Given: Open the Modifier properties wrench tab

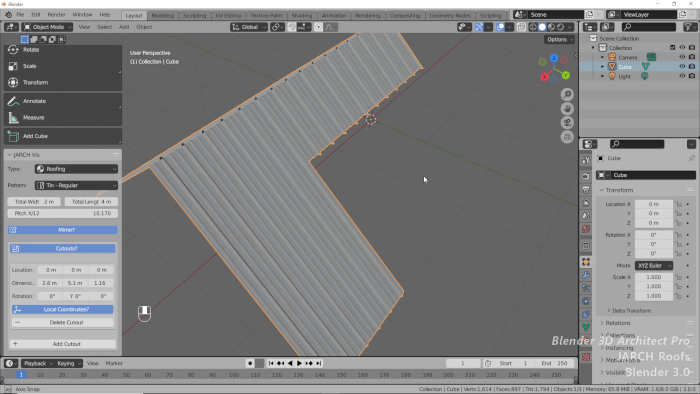Looking at the screenshot, I should point(586,275).
